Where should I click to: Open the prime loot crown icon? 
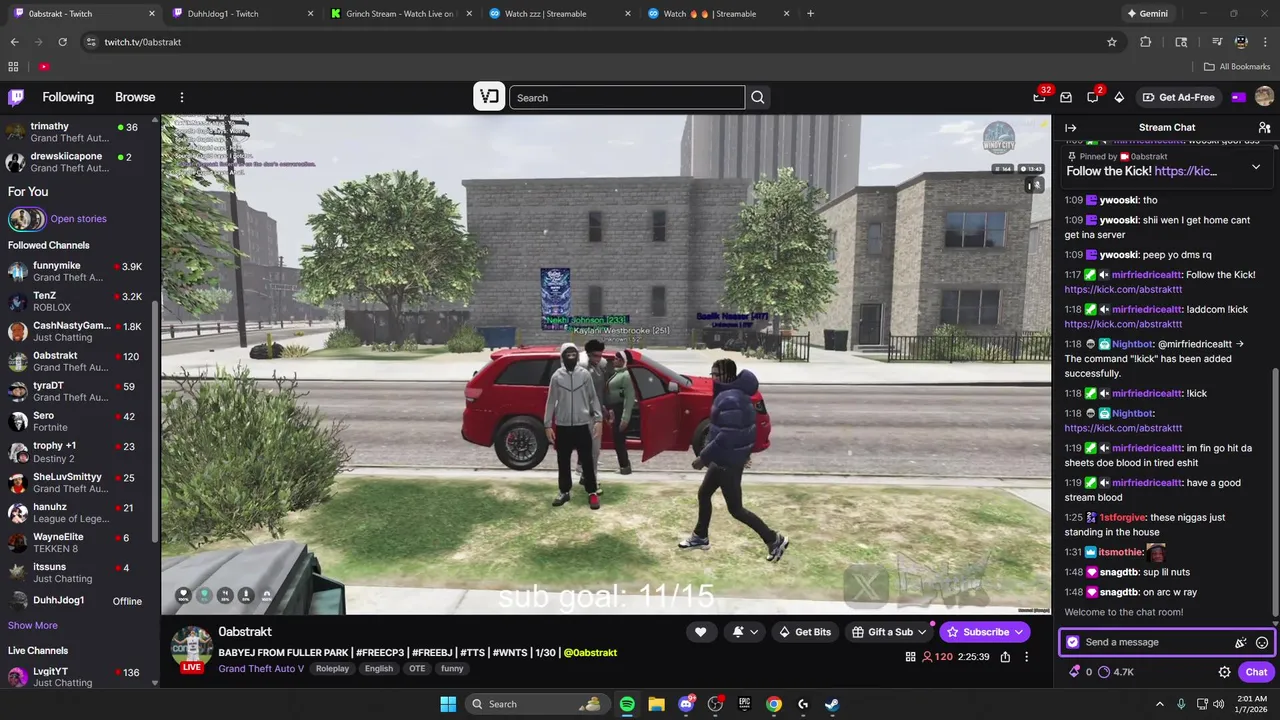click(1039, 97)
